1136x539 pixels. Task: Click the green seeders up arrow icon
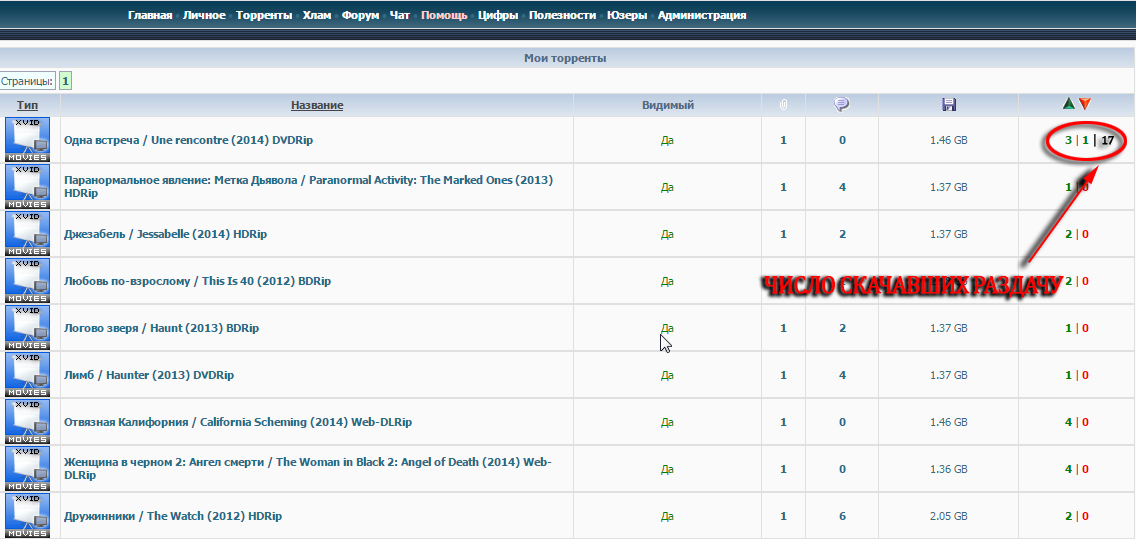pyautogui.click(x=1069, y=104)
